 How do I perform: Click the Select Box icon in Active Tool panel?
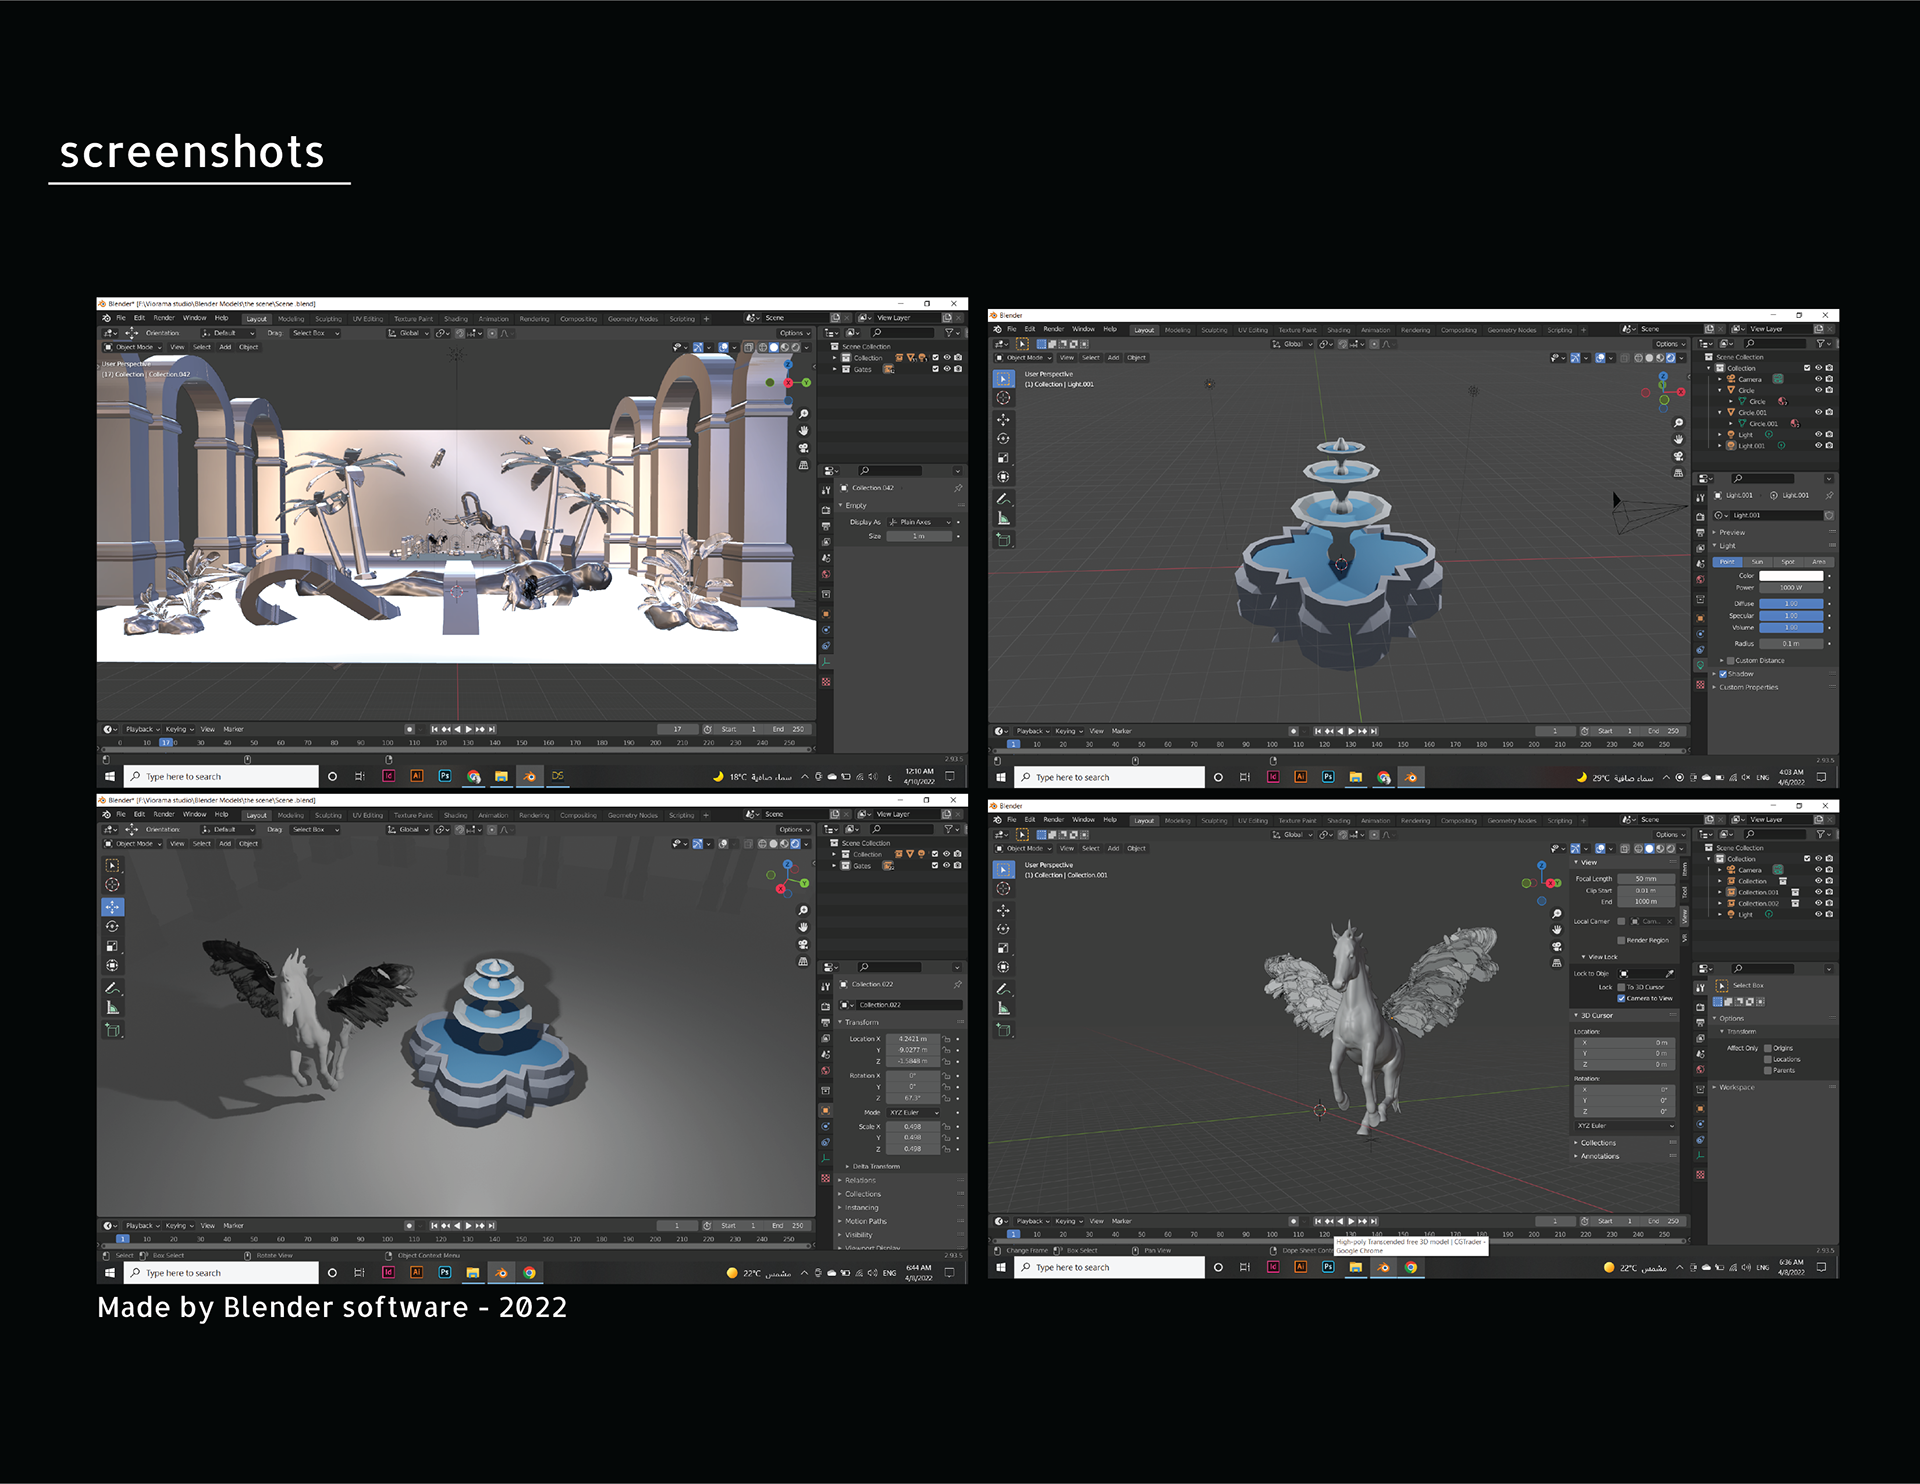(x=1722, y=986)
